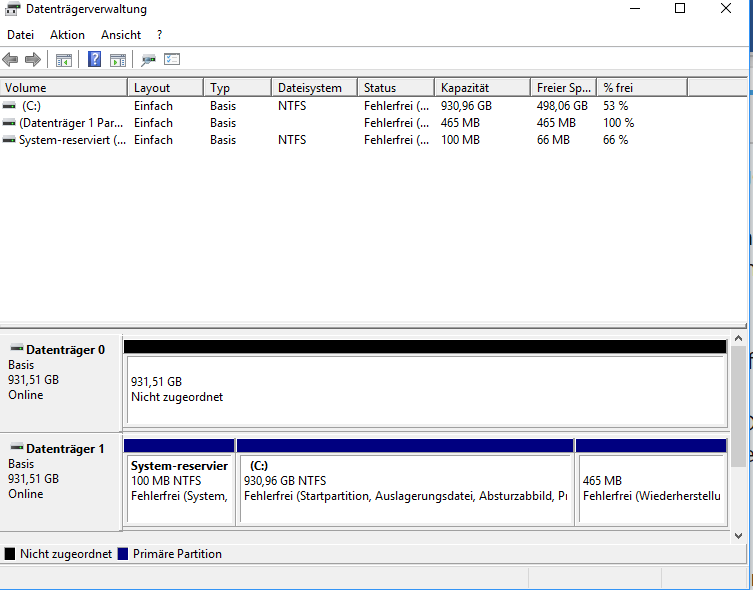Select the (Datenträger 1 Par... volume name
The width and height of the screenshot is (756, 590).
pyautogui.click(x=71, y=123)
